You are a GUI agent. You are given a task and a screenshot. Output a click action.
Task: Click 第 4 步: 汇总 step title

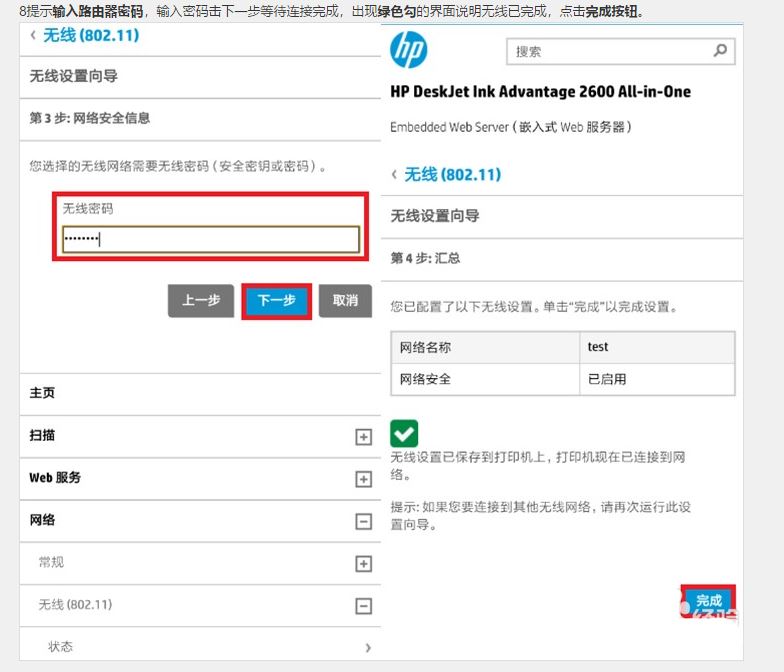[425, 258]
